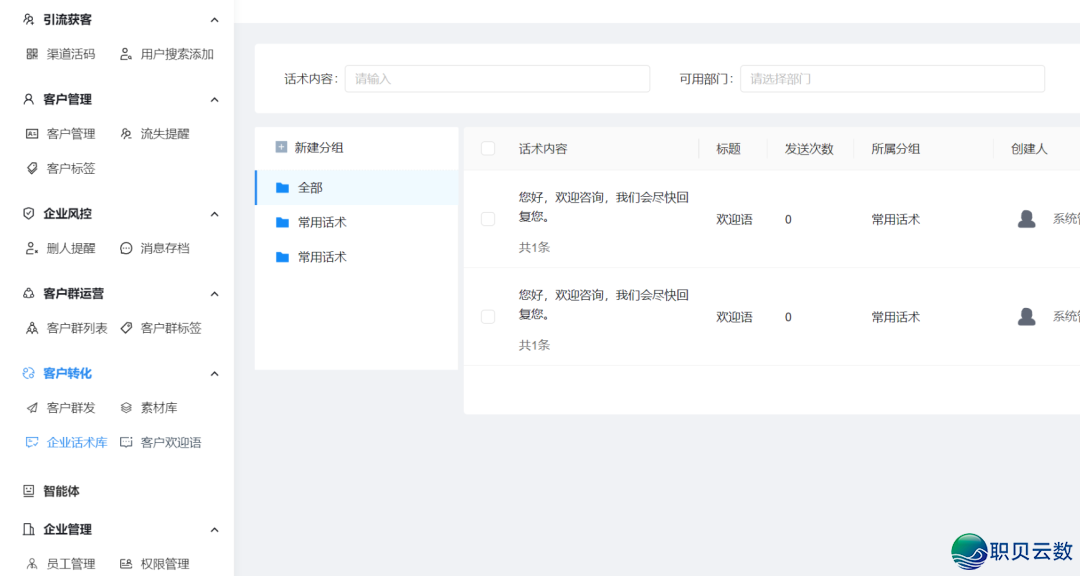1080x576 pixels.
Task: Click the 渠道活码 QR code icon
Action: coord(32,54)
